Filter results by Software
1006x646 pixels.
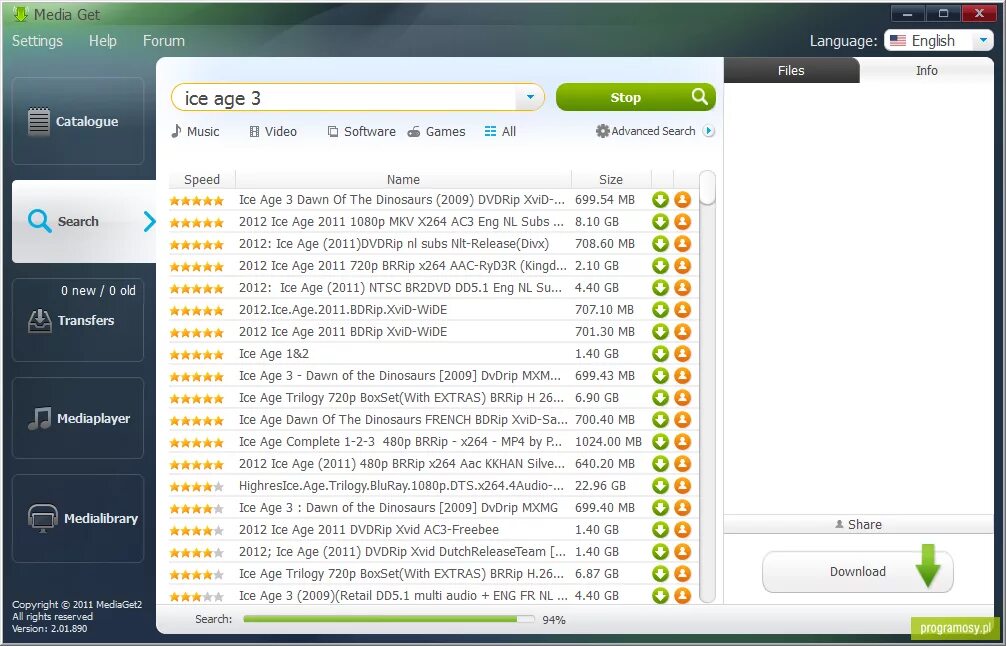pos(362,132)
